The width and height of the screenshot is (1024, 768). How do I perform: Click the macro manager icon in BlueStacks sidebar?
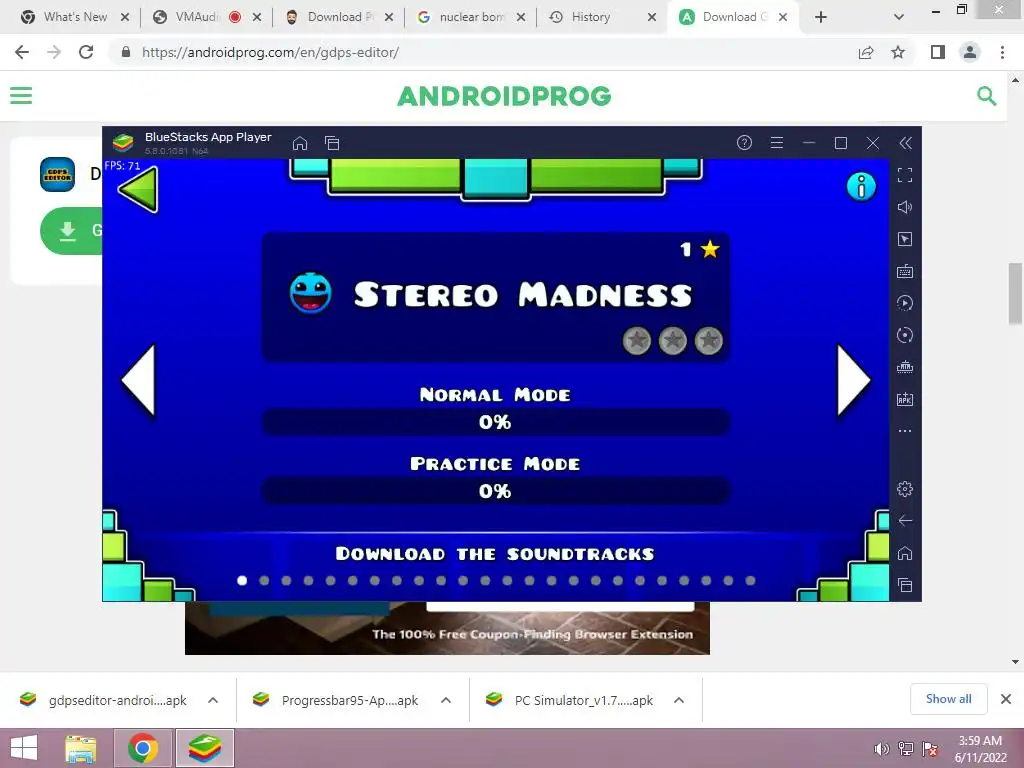904,367
